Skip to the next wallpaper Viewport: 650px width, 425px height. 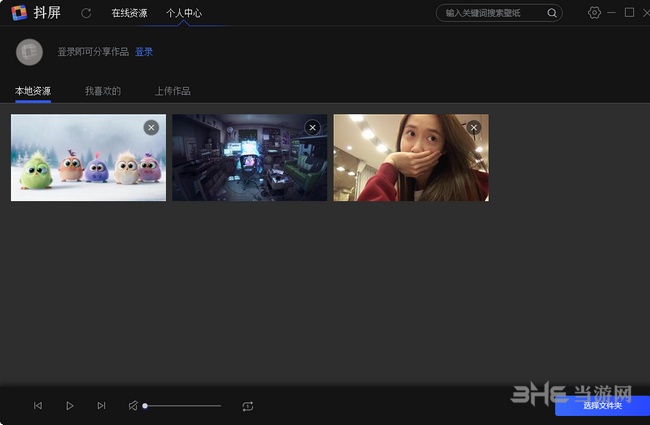click(x=101, y=406)
